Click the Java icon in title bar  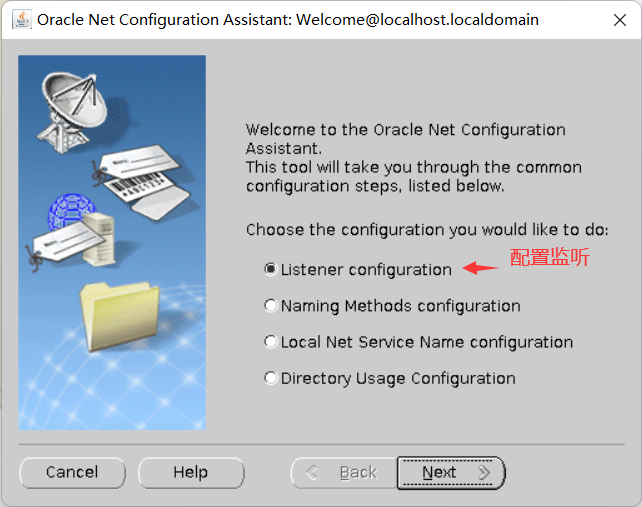click(x=22, y=20)
